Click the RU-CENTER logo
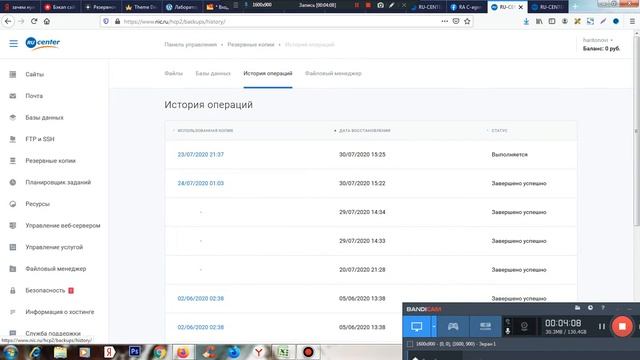 [x=42, y=43]
